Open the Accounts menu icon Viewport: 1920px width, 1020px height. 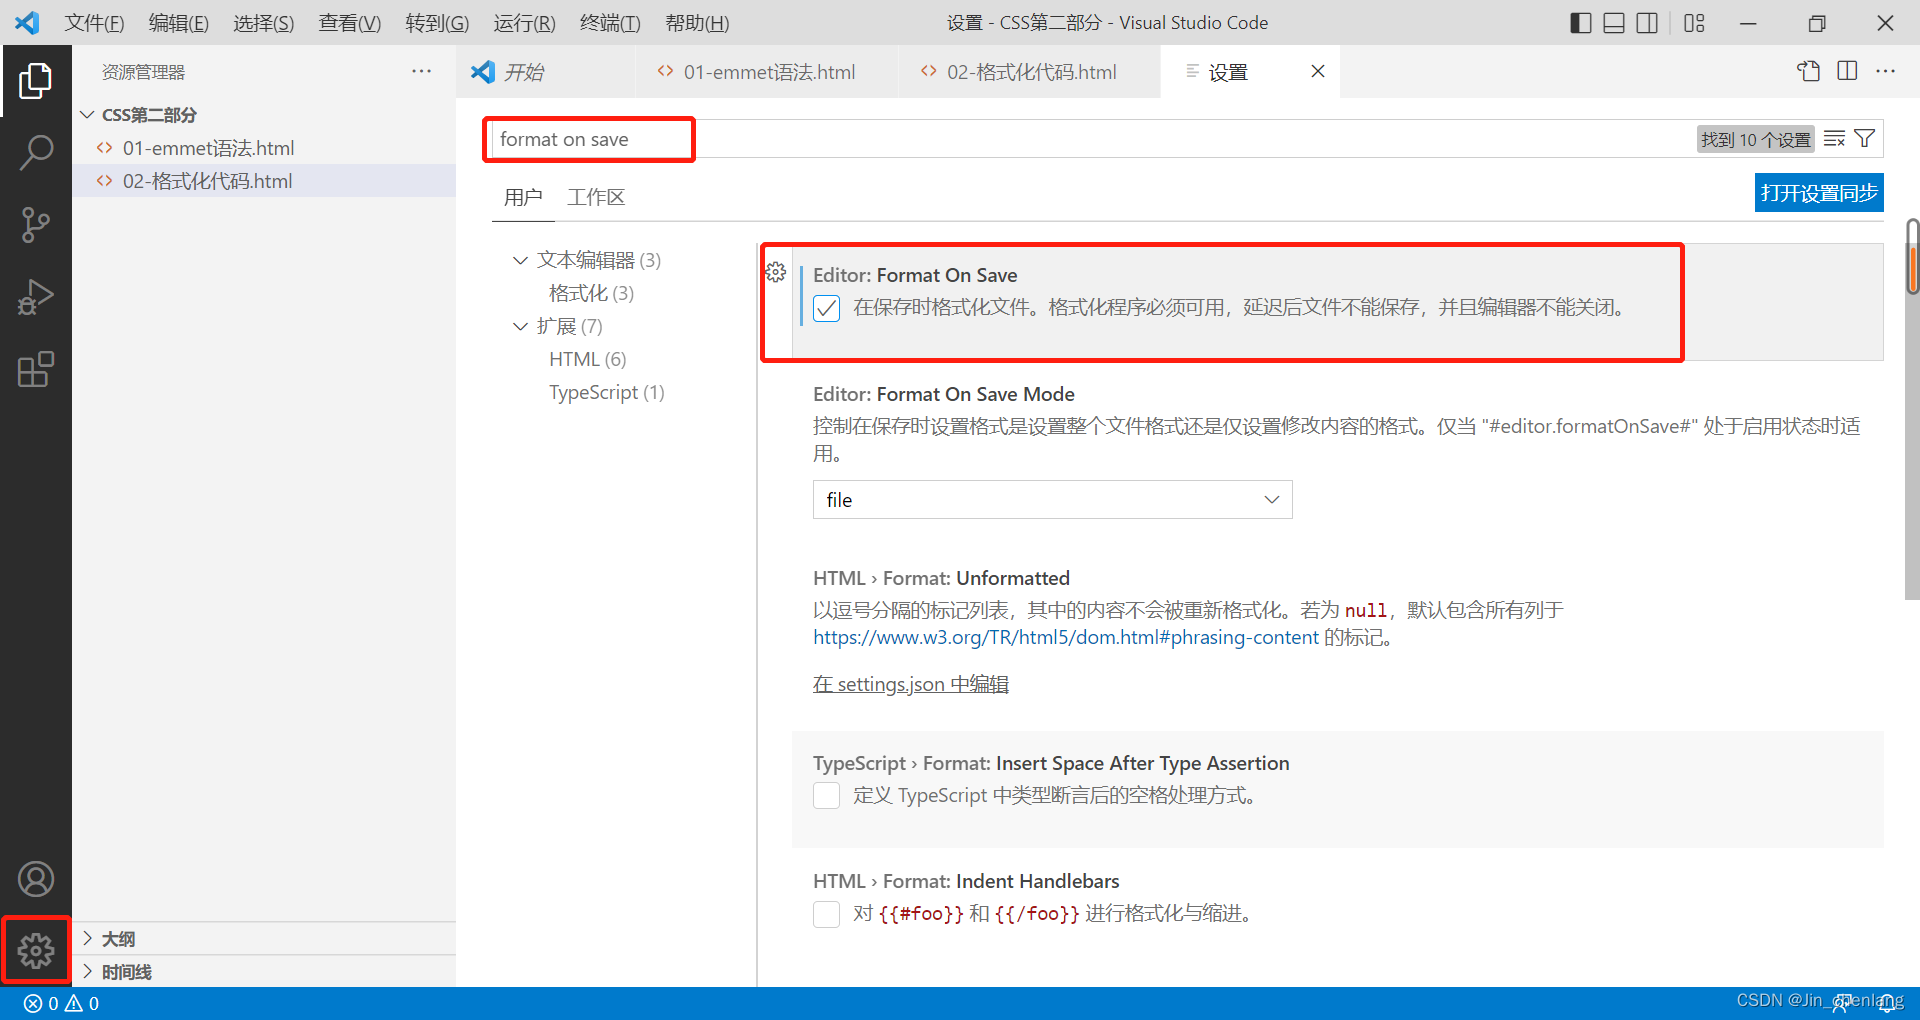coord(35,879)
